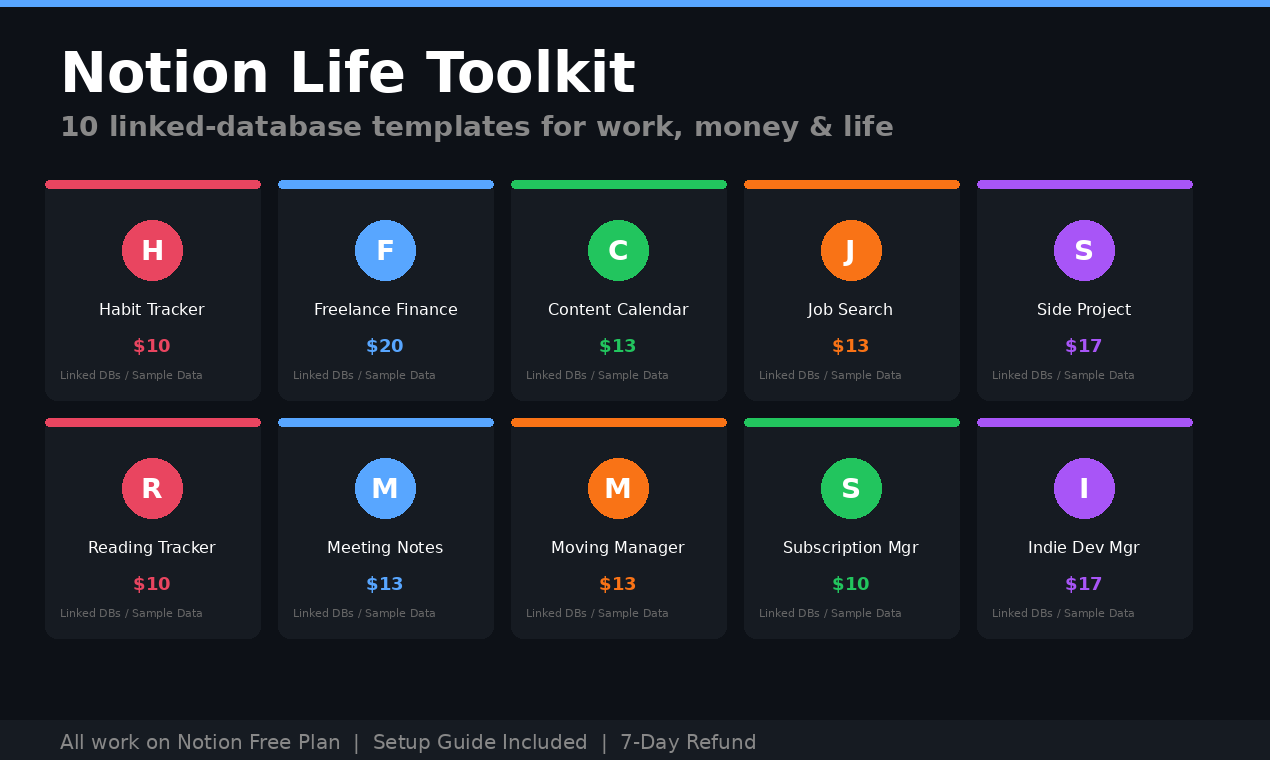Screen dimensions: 1270x760
Task: Click the green S Subscription Mgr icon
Action: point(851,489)
